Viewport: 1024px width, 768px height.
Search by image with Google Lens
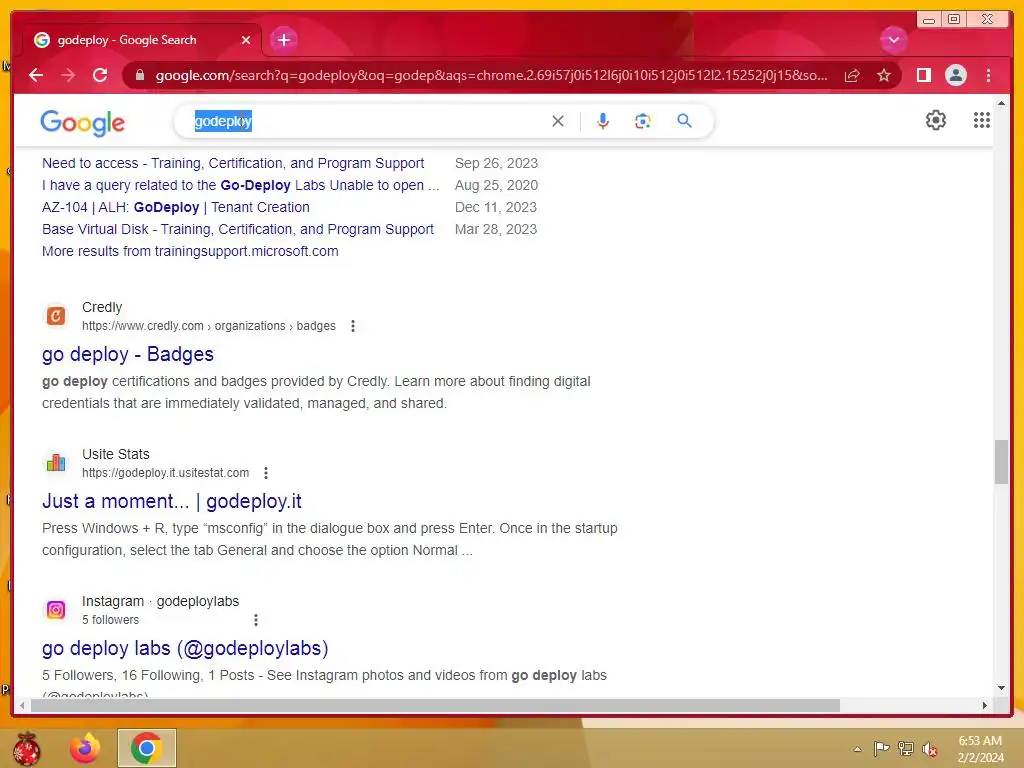coord(643,121)
